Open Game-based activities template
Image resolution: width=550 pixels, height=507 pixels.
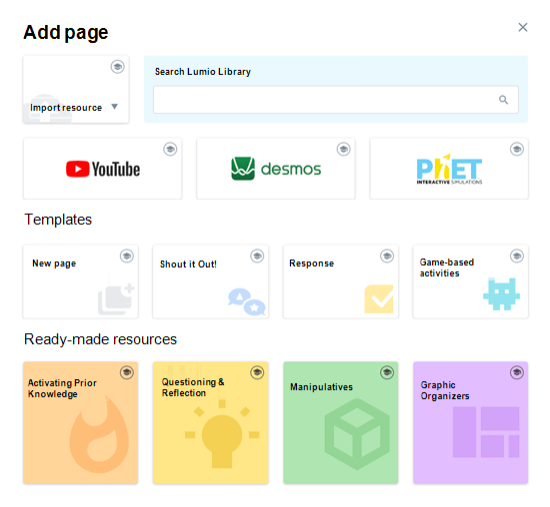470,282
